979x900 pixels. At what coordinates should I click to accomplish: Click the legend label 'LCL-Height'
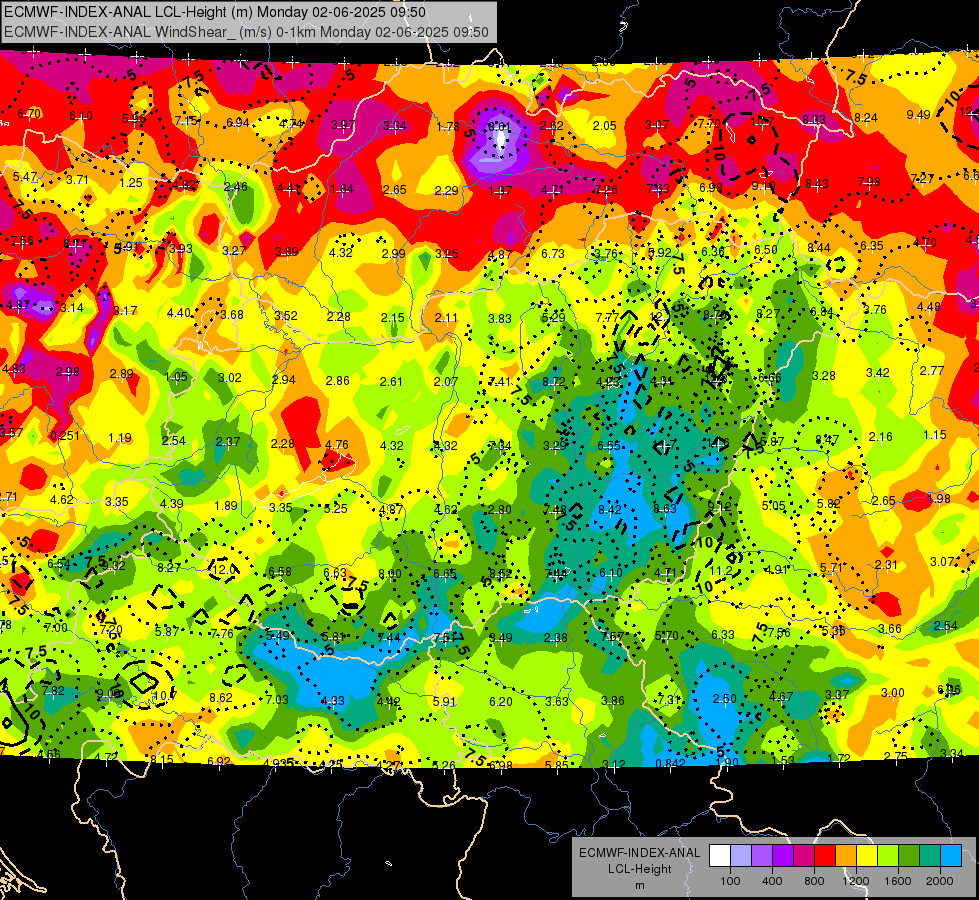639,869
